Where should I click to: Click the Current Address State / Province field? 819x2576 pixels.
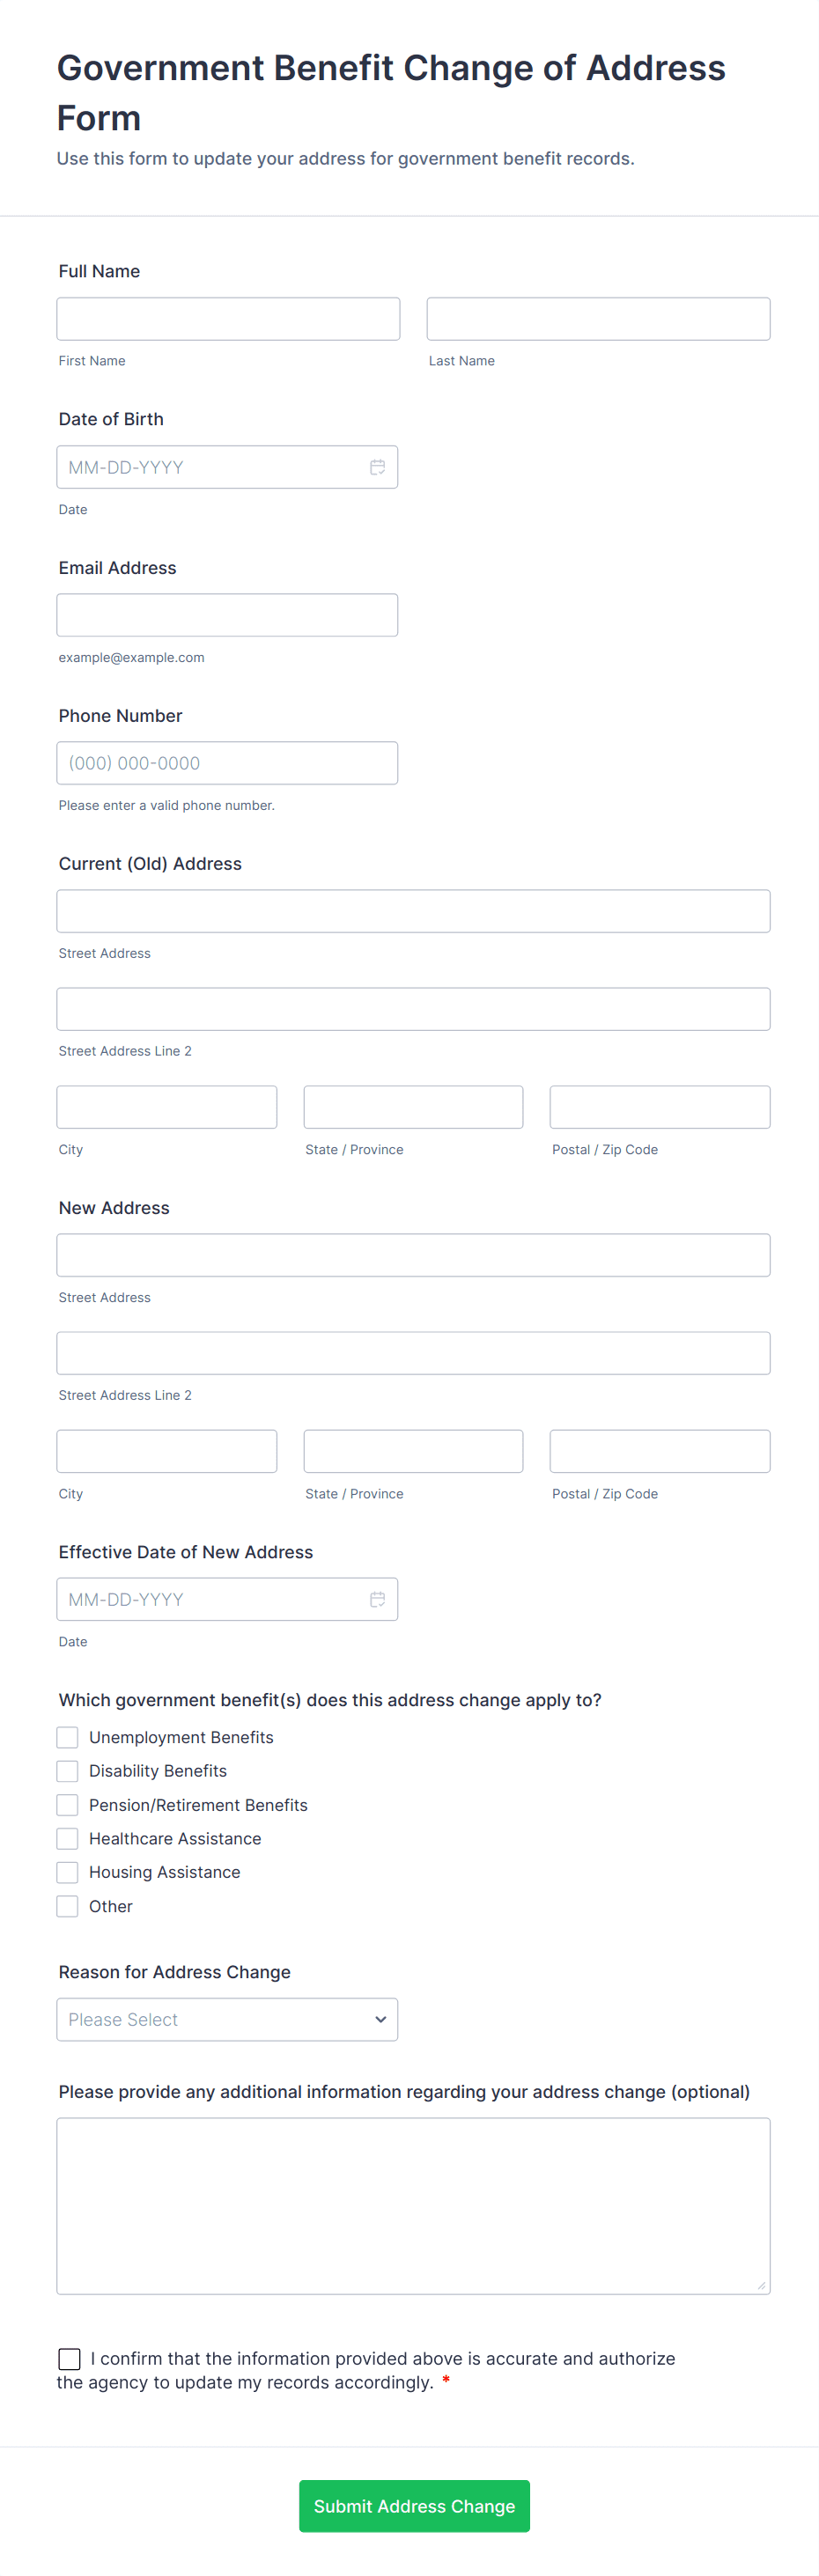pos(413,1107)
